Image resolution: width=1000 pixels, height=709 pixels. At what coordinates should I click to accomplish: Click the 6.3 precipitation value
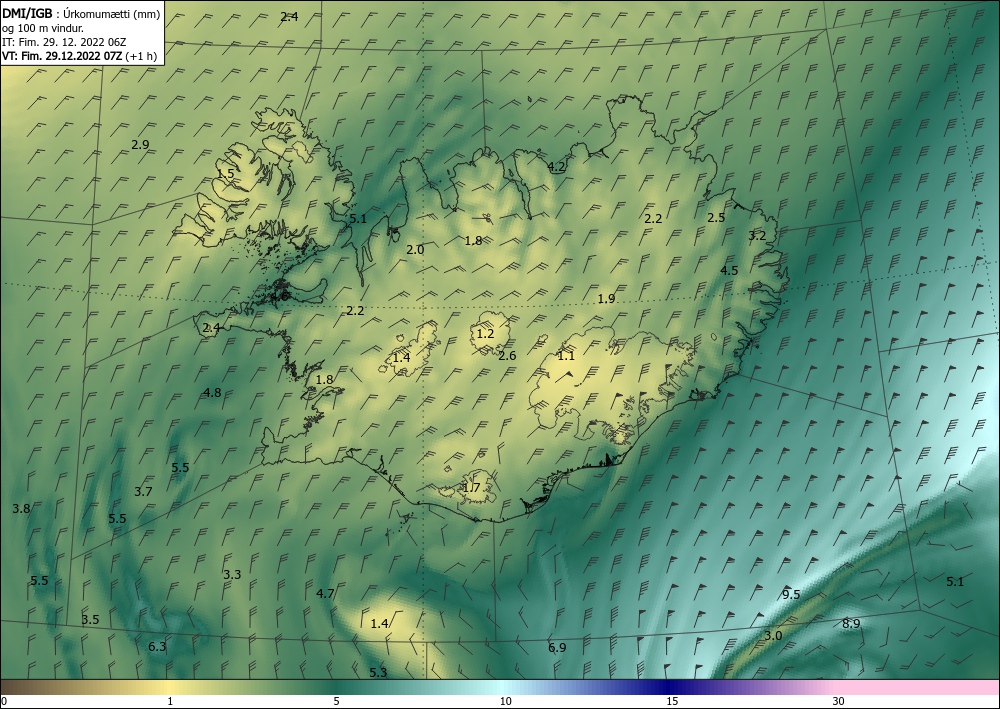pos(157,647)
